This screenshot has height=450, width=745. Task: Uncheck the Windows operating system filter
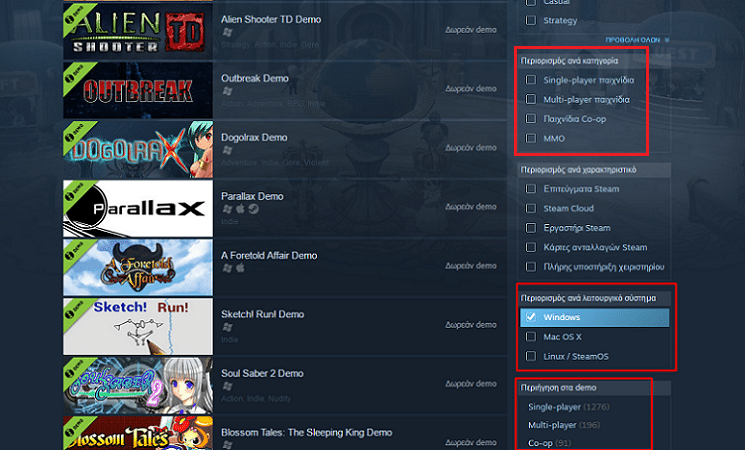click(531, 317)
